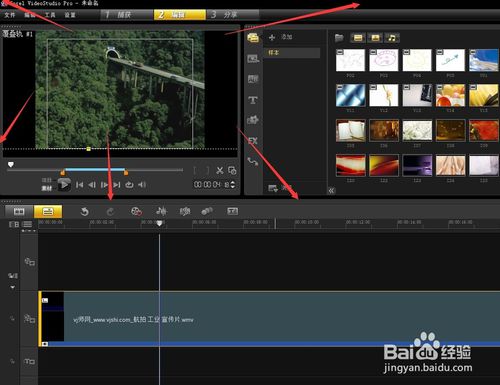Click the preview timecode field
This screenshot has height=385, width=500.
(x=211, y=185)
